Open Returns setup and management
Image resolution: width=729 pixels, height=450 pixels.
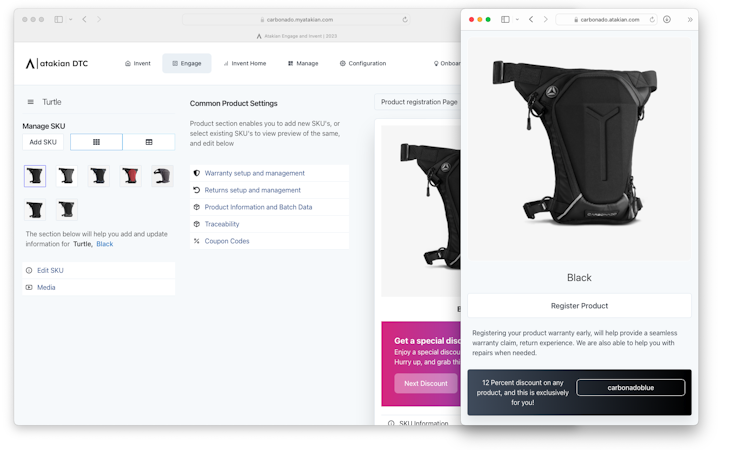269,190
